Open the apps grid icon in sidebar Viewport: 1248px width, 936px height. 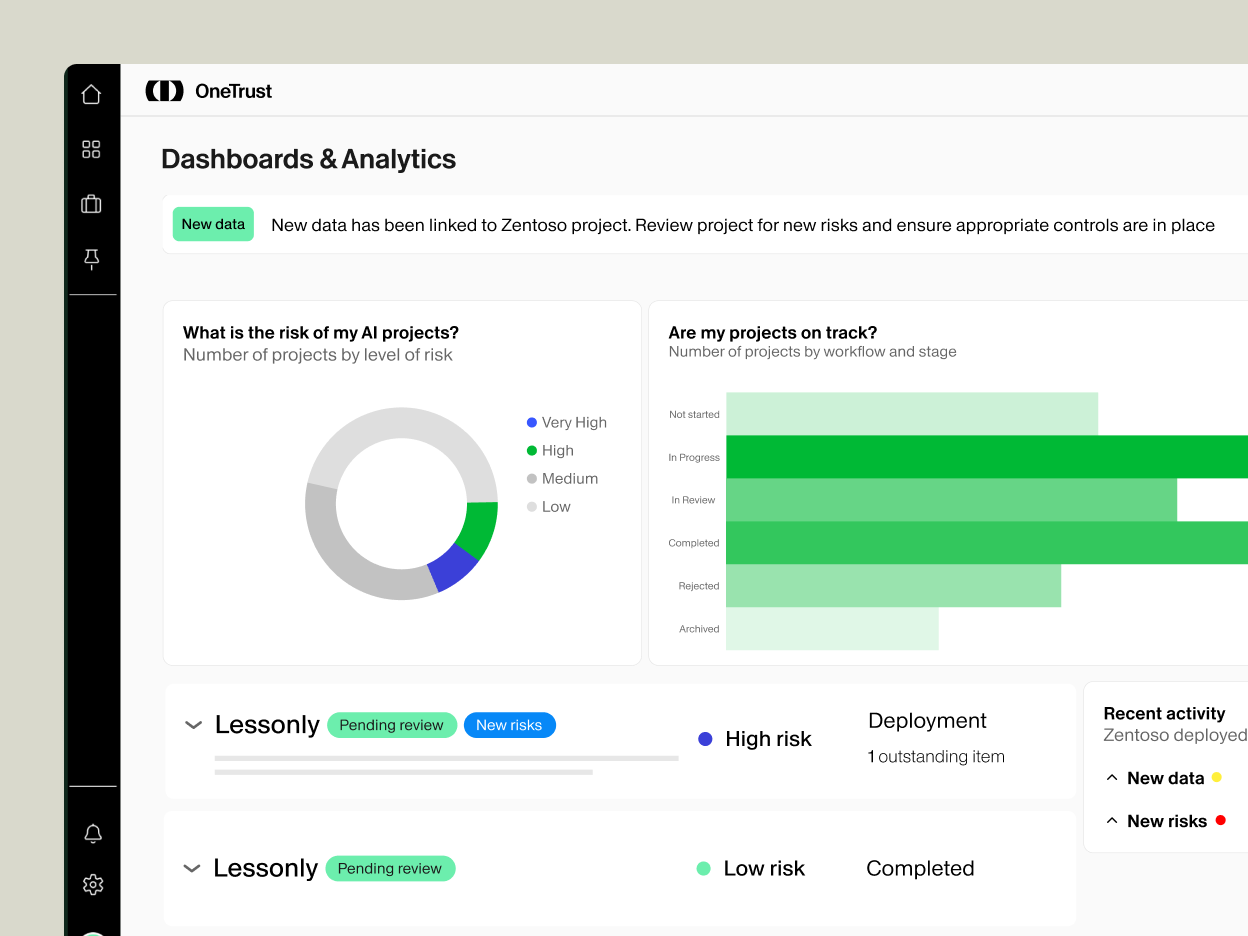click(x=92, y=149)
